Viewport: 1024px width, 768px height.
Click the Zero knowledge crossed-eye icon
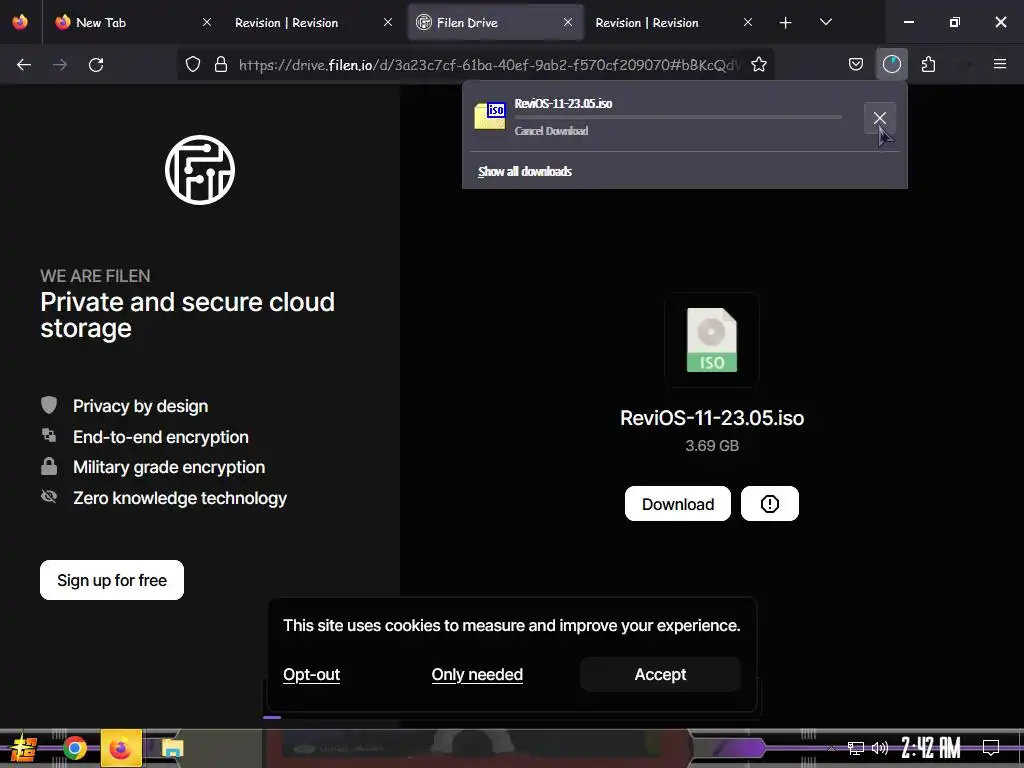[x=49, y=497]
